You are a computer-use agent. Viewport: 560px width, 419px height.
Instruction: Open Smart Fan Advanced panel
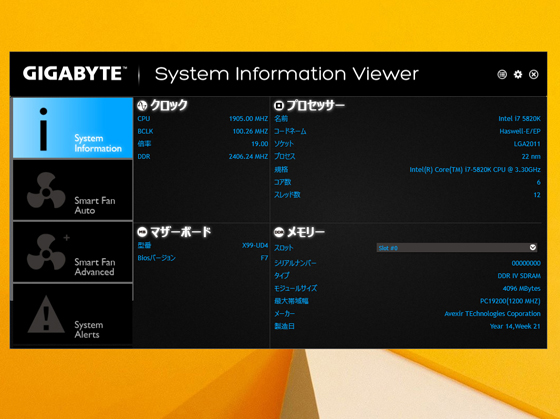(73, 252)
